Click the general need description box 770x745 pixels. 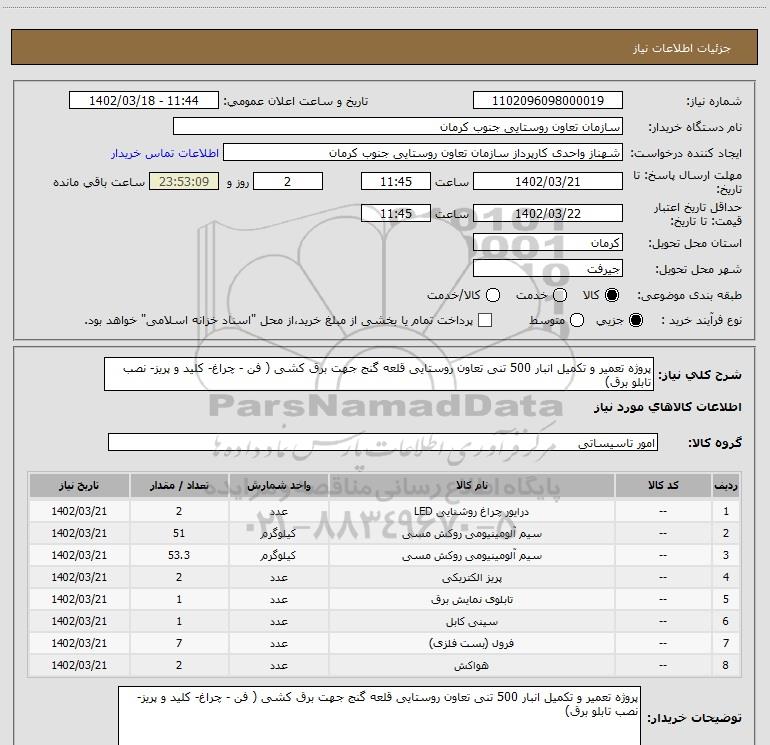coord(379,375)
